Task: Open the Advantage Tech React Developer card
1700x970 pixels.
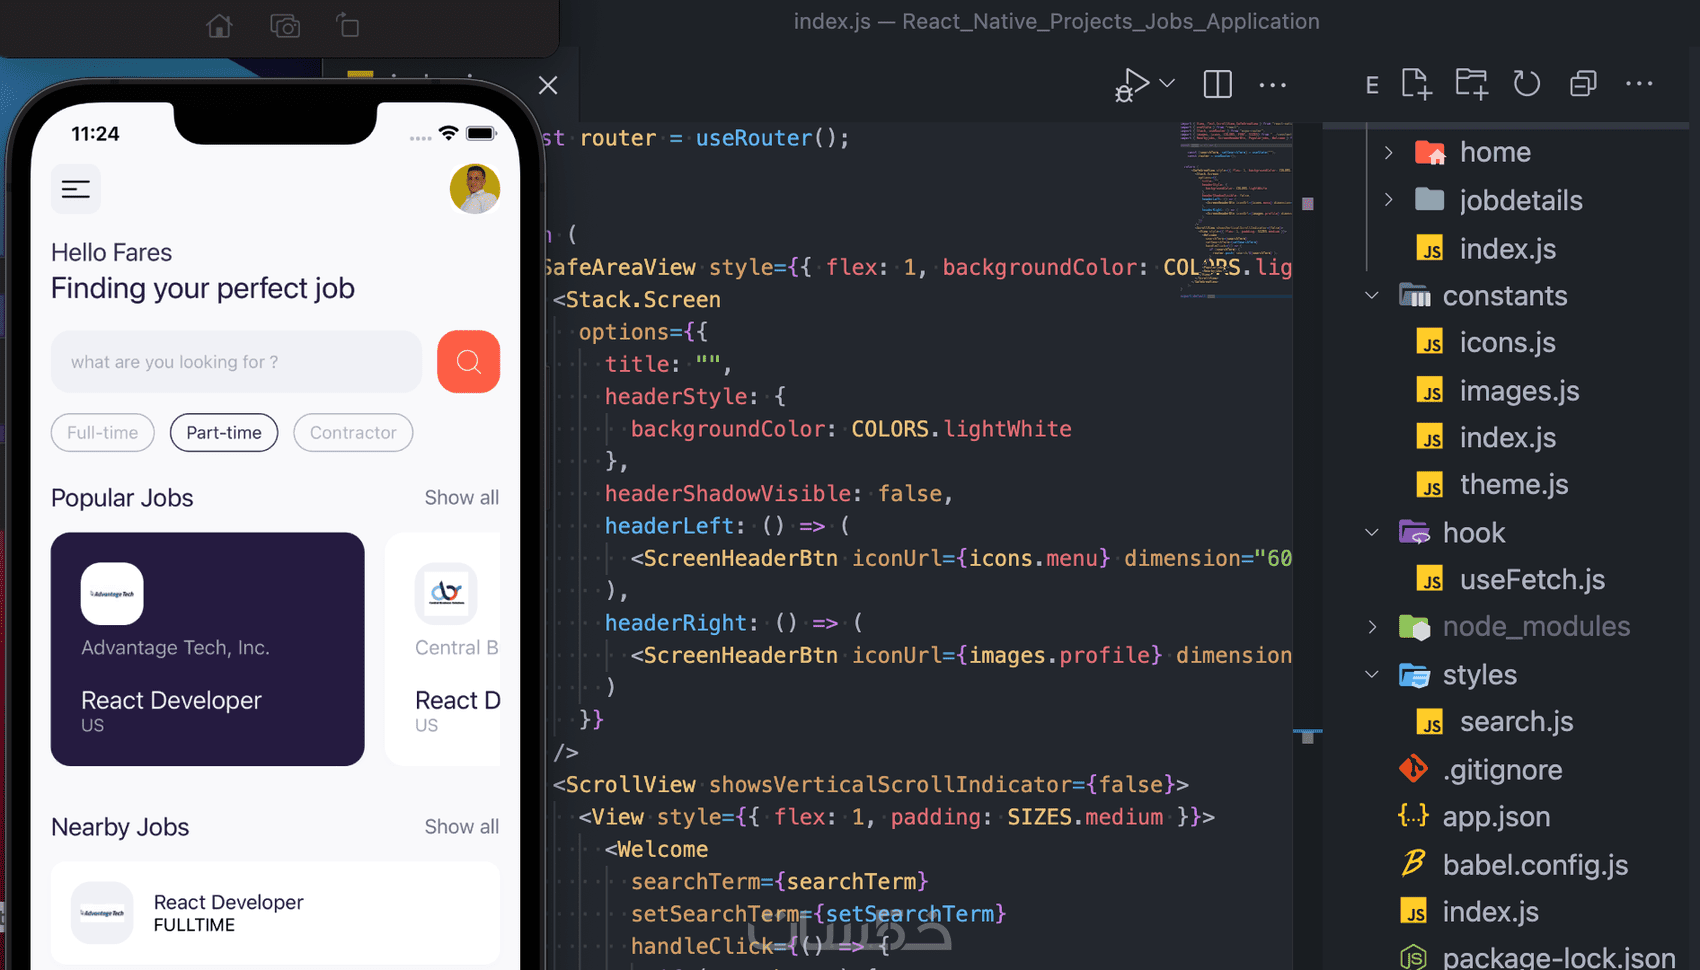Action: coord(208,649)
